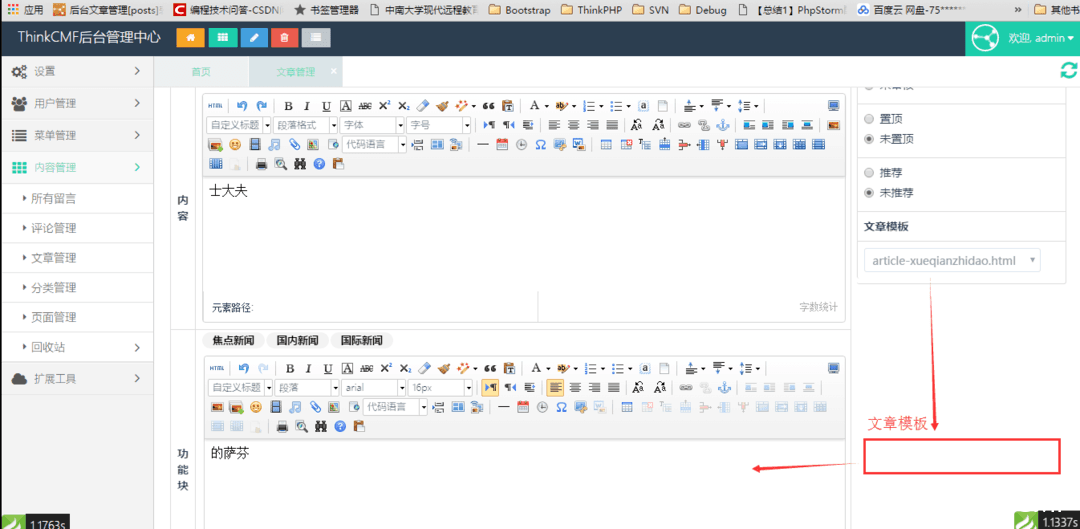The width and height of the screenshot is (1080, 529).
Task: Open search-replace binoculars in 功能块 editor
Action: (x=320, y=426)
